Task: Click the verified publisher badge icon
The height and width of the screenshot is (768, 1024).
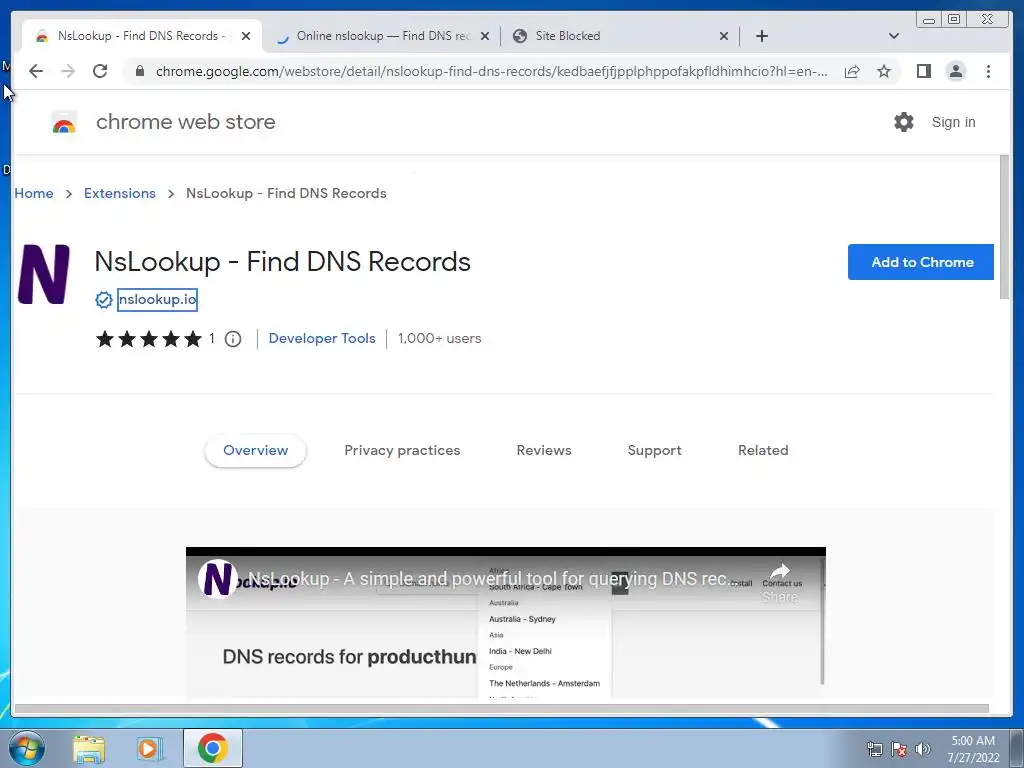Action: pyautogui.click(x=104, y=300)
